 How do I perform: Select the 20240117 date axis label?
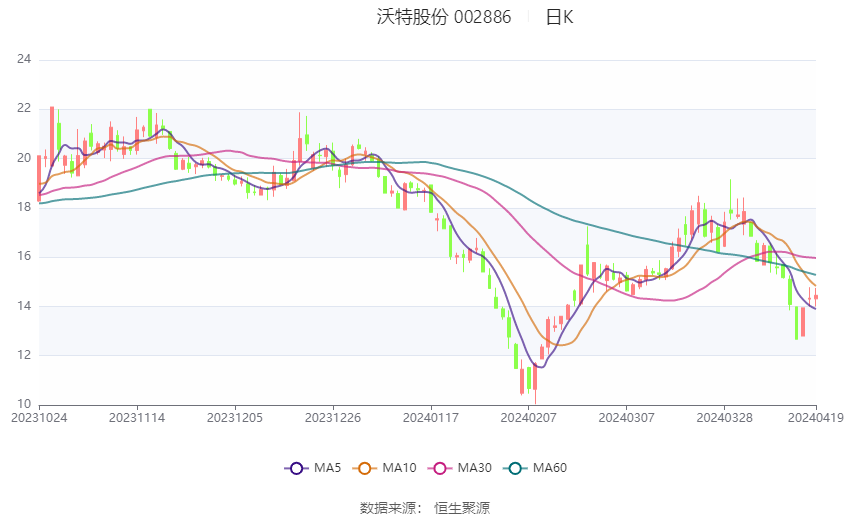[431, 418]
